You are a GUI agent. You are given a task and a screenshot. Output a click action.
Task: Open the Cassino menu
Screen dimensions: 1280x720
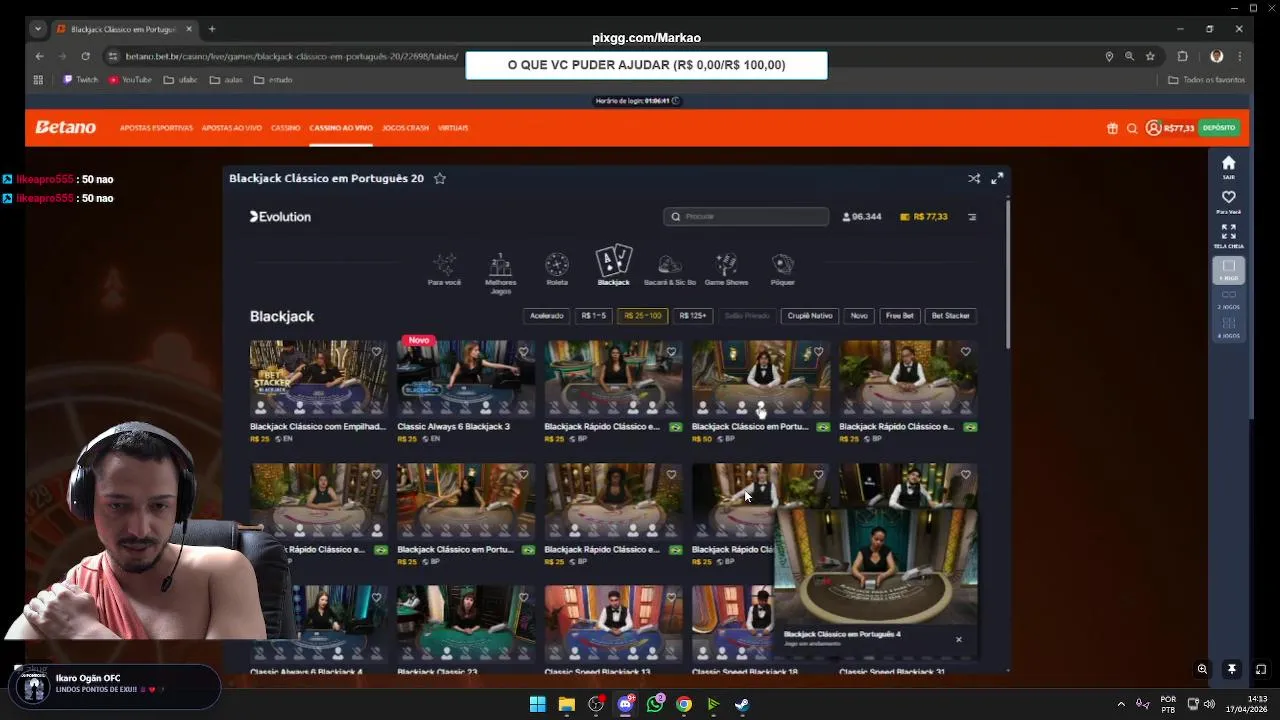(285, 128)
